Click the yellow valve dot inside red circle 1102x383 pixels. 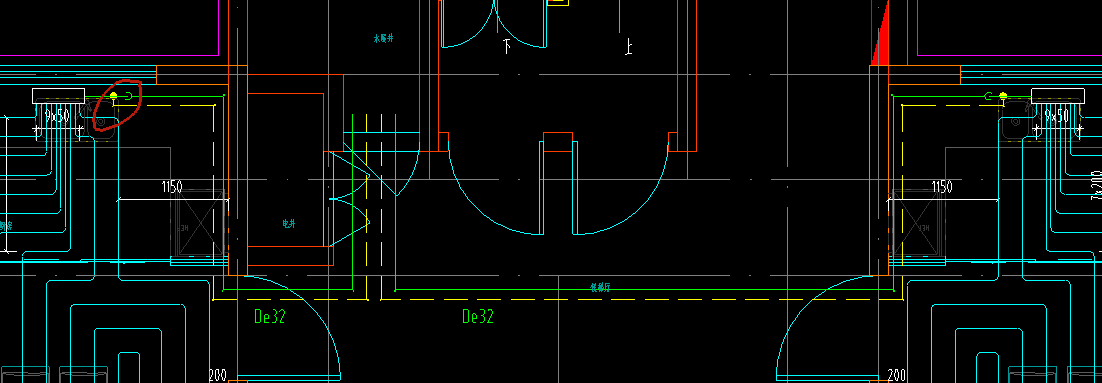click(x=114, y=95)
